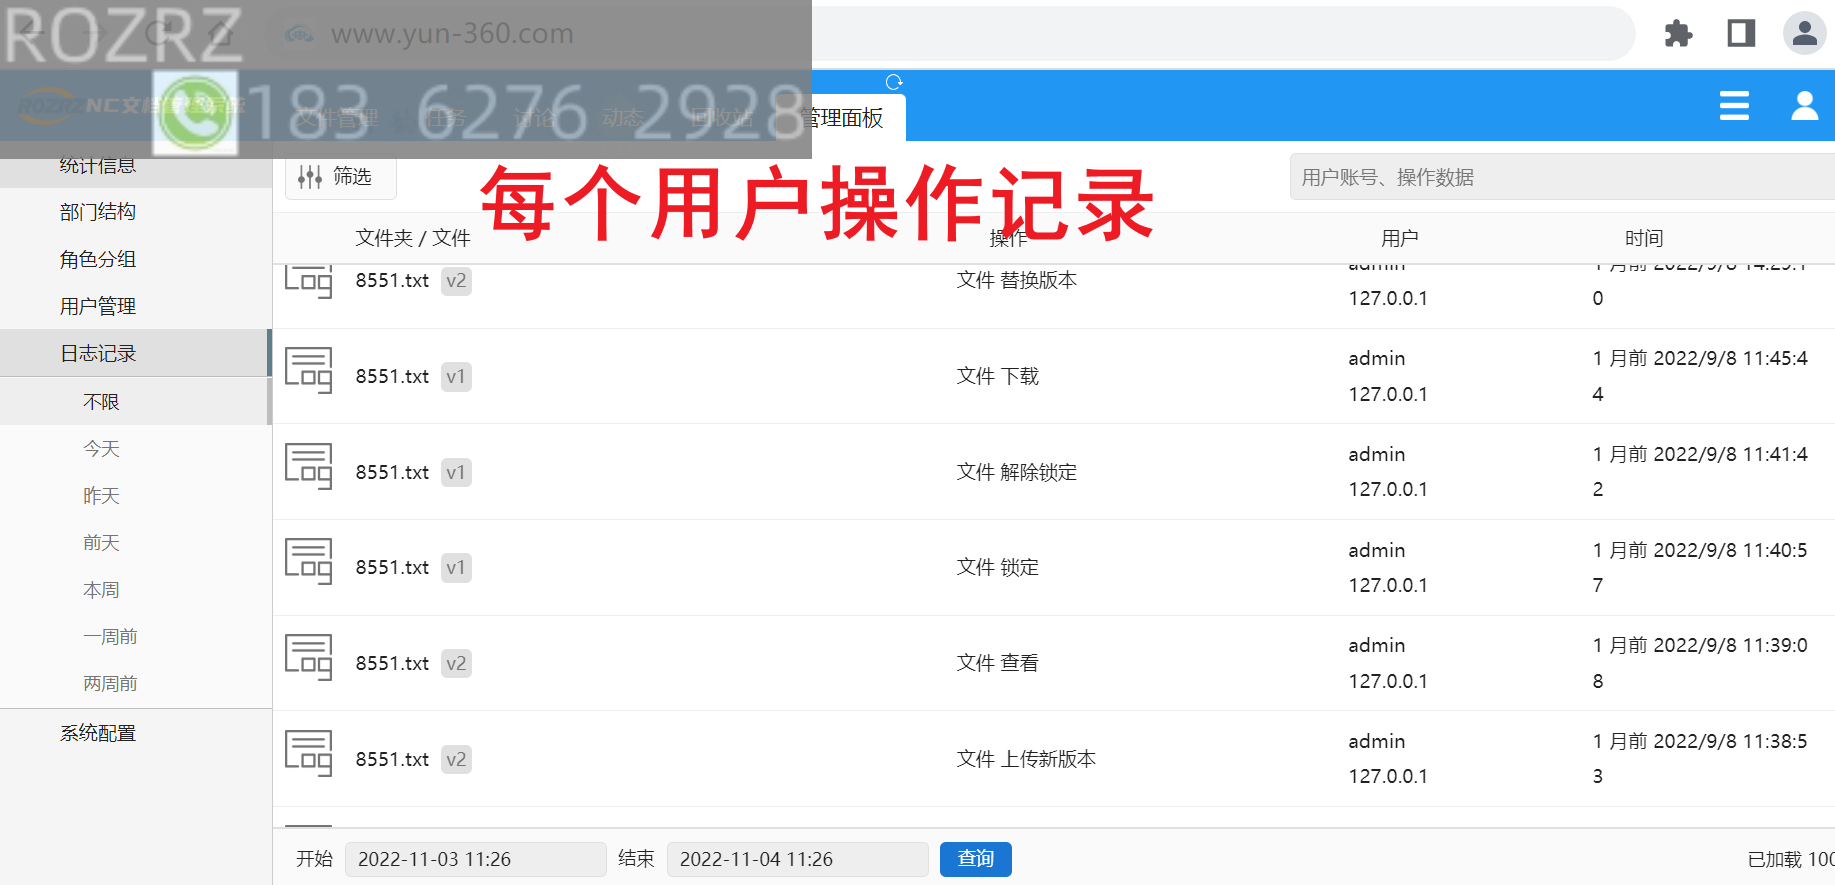1835x885 pixels.
Task: Click the 查询 button
Action: (975, 859)
